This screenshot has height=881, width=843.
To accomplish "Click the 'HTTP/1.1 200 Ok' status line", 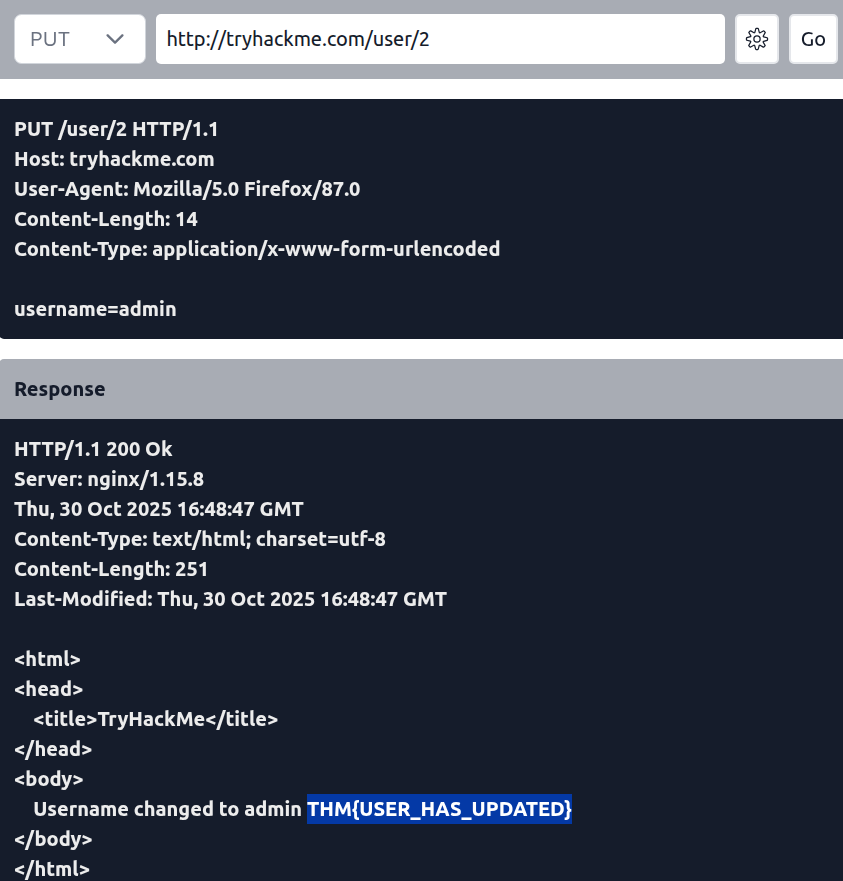I will (x=93, y=449).
